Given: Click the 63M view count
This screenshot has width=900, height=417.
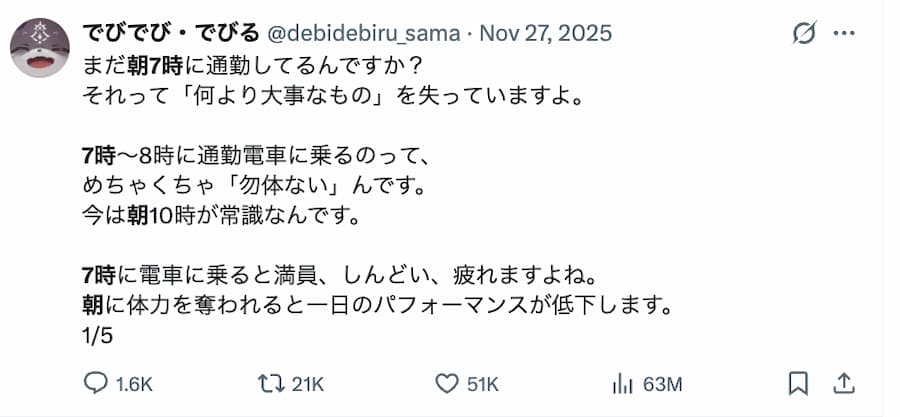Looking at the screenshot, I should click(660, 384).
